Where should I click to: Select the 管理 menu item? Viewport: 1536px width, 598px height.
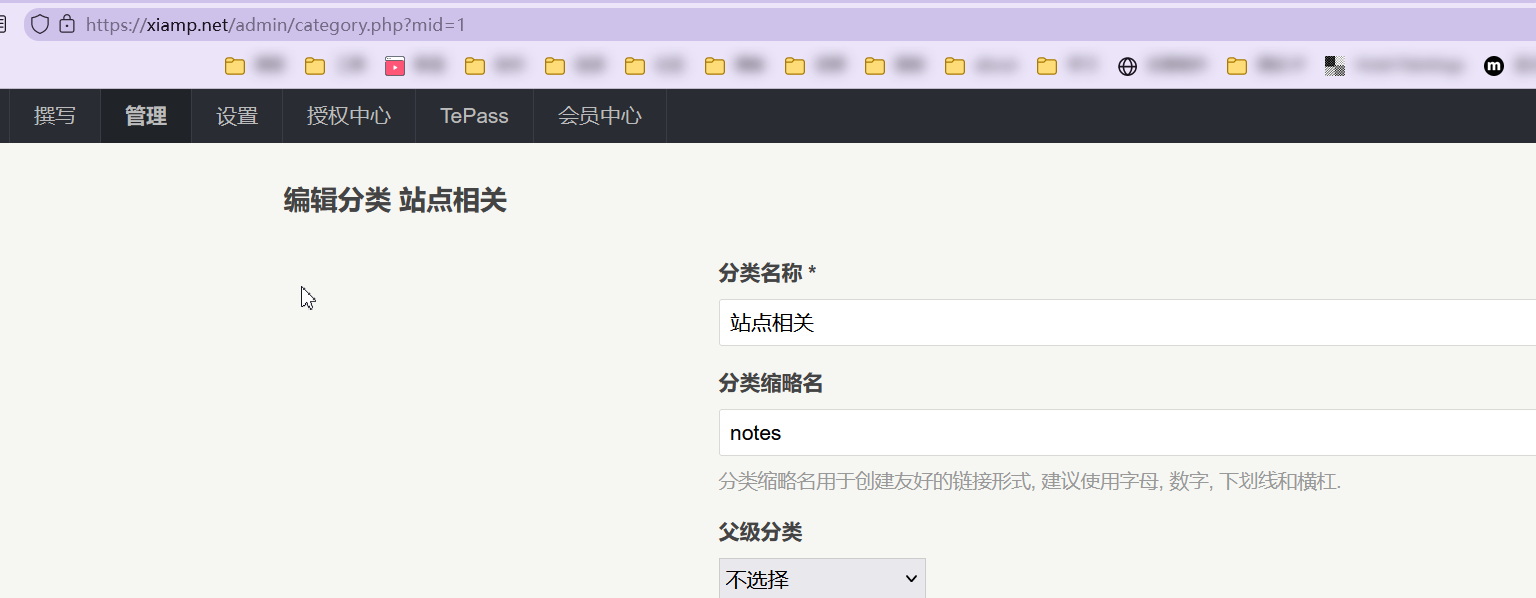pyautogui.click(x=144, y=115)
